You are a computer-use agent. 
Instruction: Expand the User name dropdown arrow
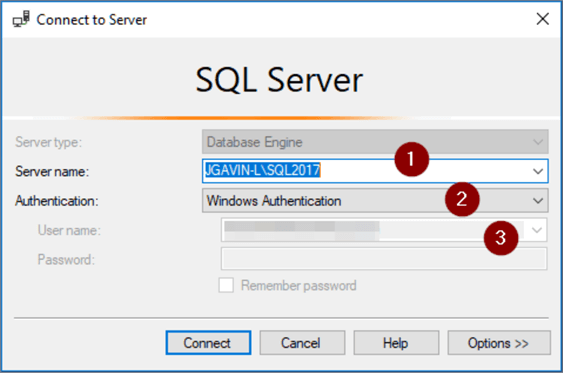tap(536, 230)
